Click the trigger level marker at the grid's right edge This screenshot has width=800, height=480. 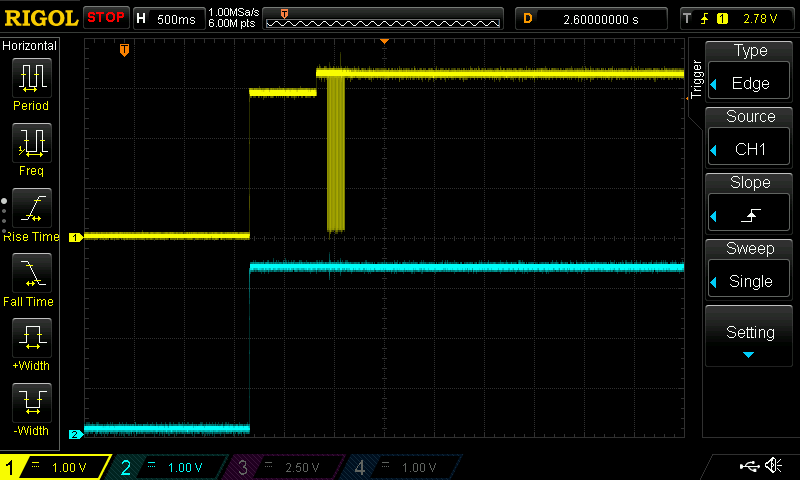[x=687, y=98]
